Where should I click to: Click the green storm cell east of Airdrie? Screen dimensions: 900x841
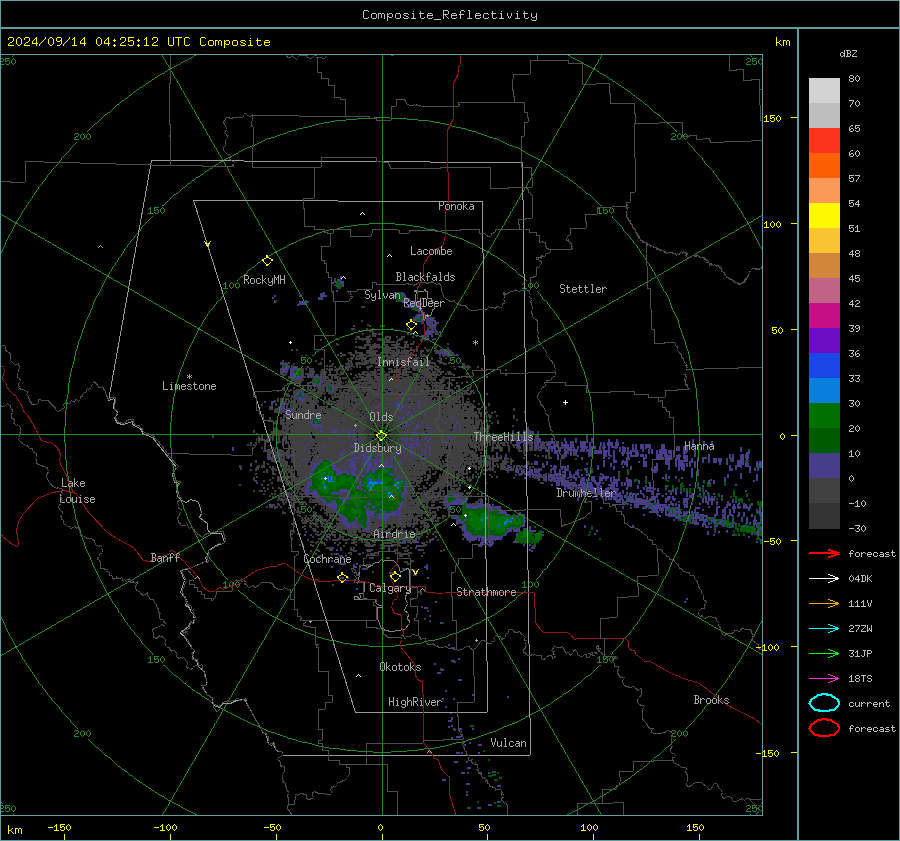494,524
